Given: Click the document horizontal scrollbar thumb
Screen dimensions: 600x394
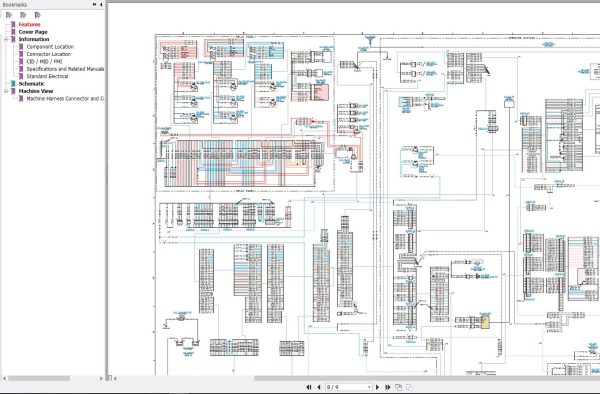Looking at the screenshot, I should coord(427,378).
